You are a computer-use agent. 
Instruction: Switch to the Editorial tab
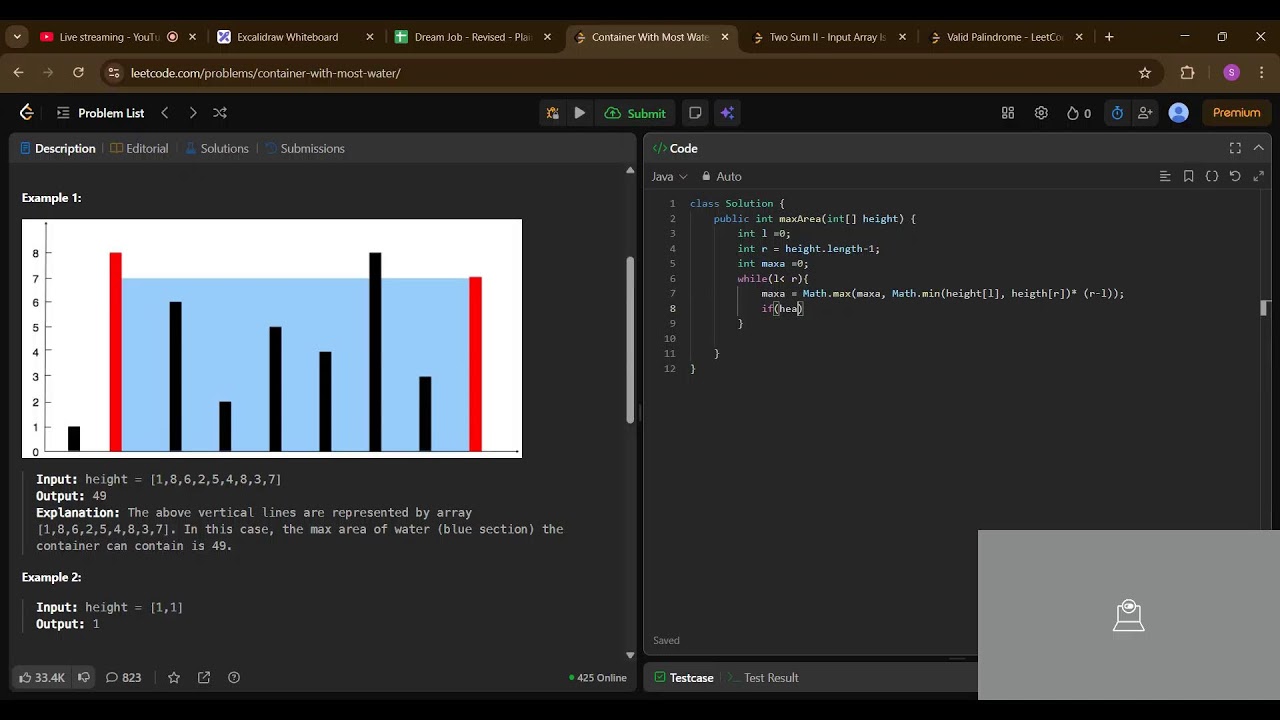139,148
